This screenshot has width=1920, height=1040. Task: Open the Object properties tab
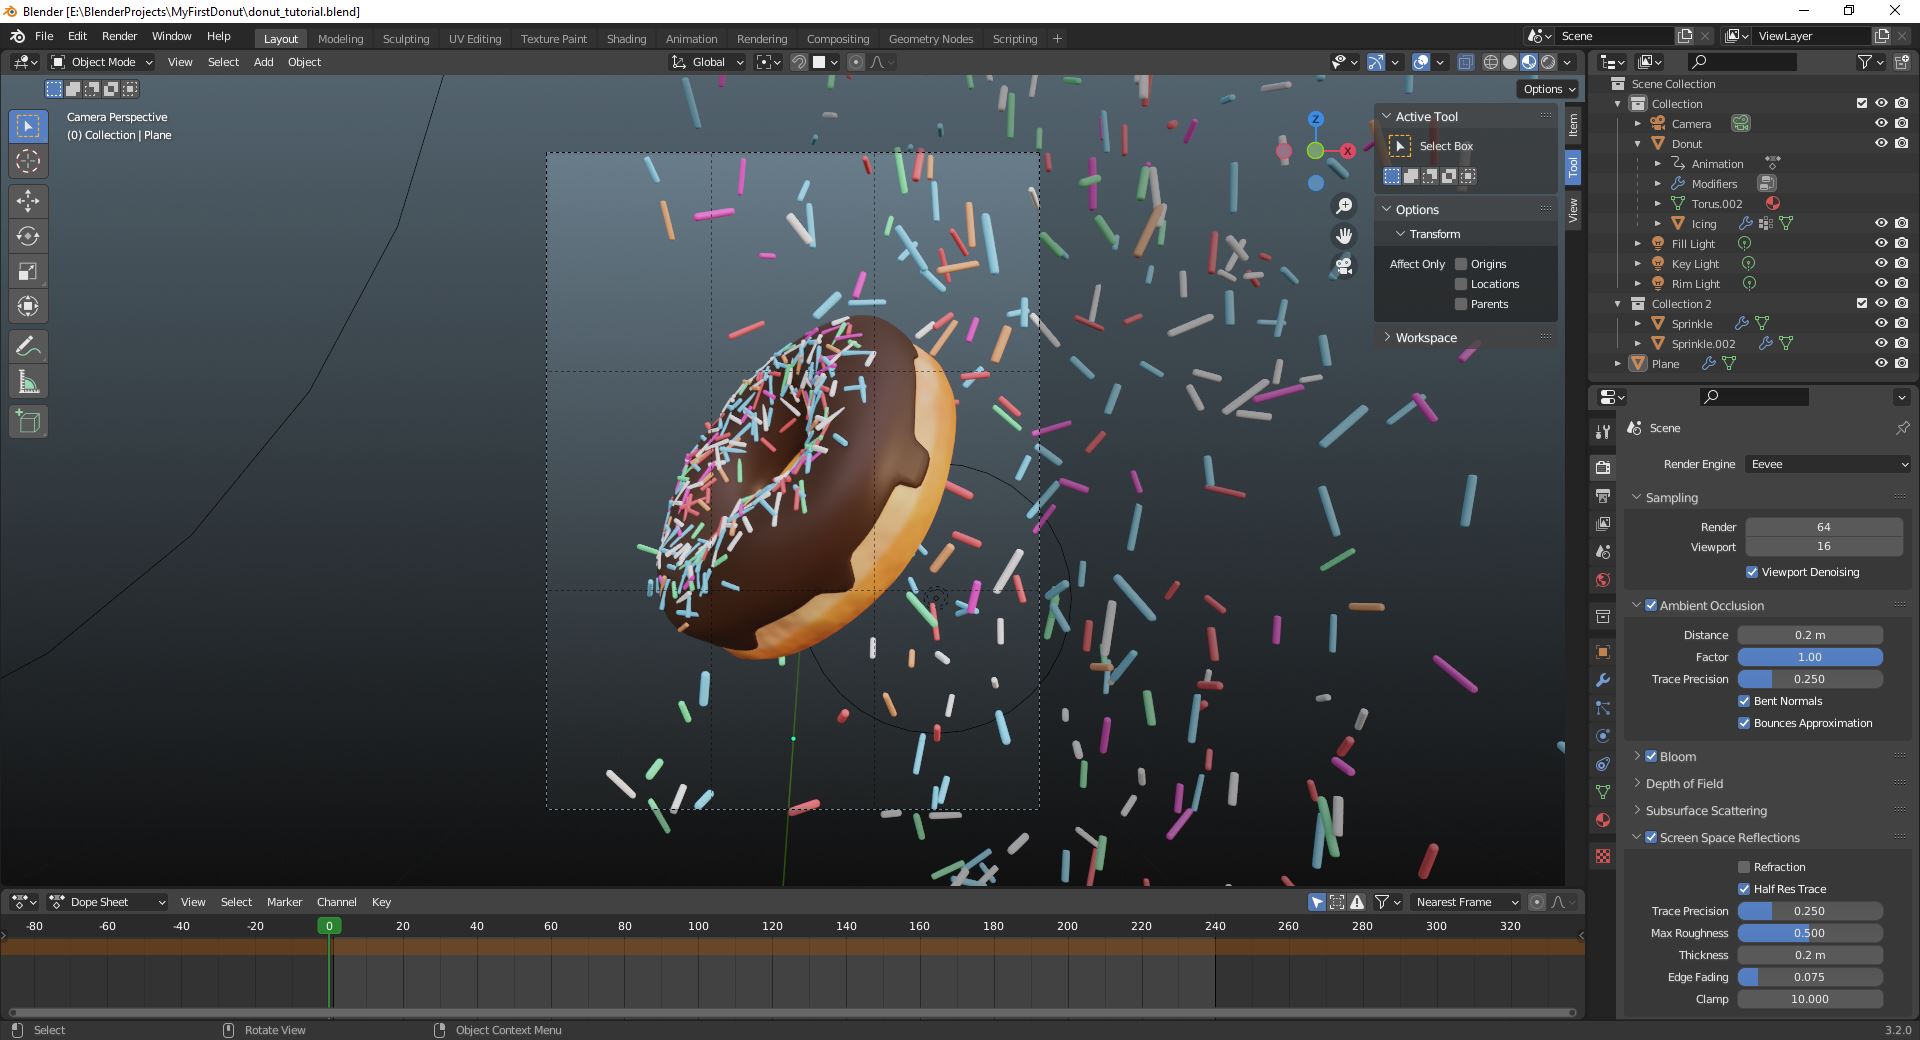pyautogui.click(x=1603, y=652)
